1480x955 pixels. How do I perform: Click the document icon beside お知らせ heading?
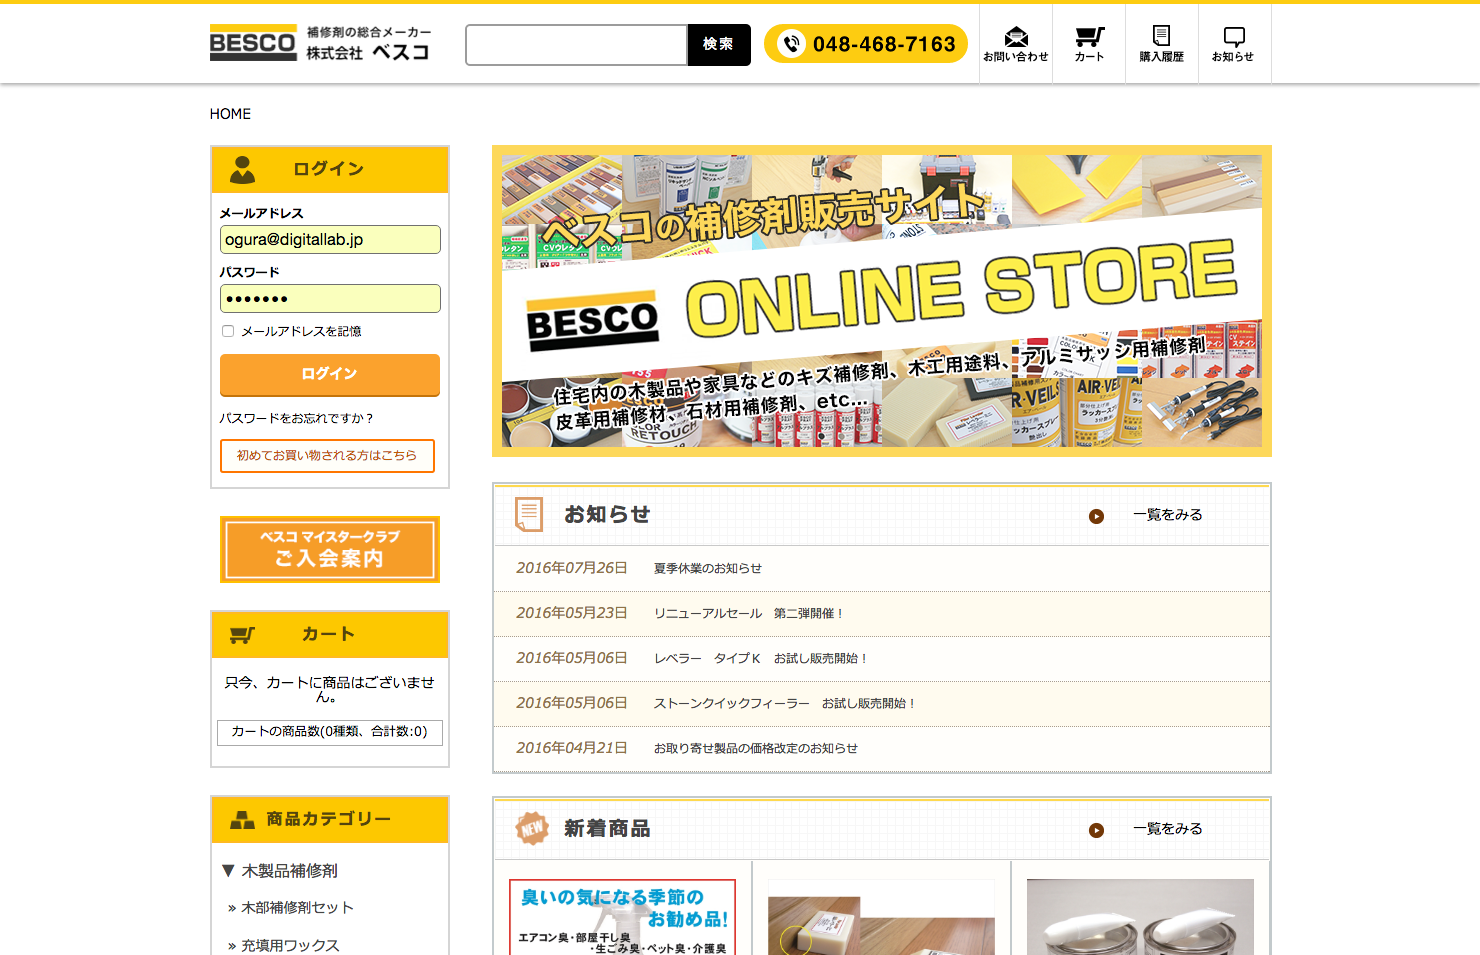529,514
